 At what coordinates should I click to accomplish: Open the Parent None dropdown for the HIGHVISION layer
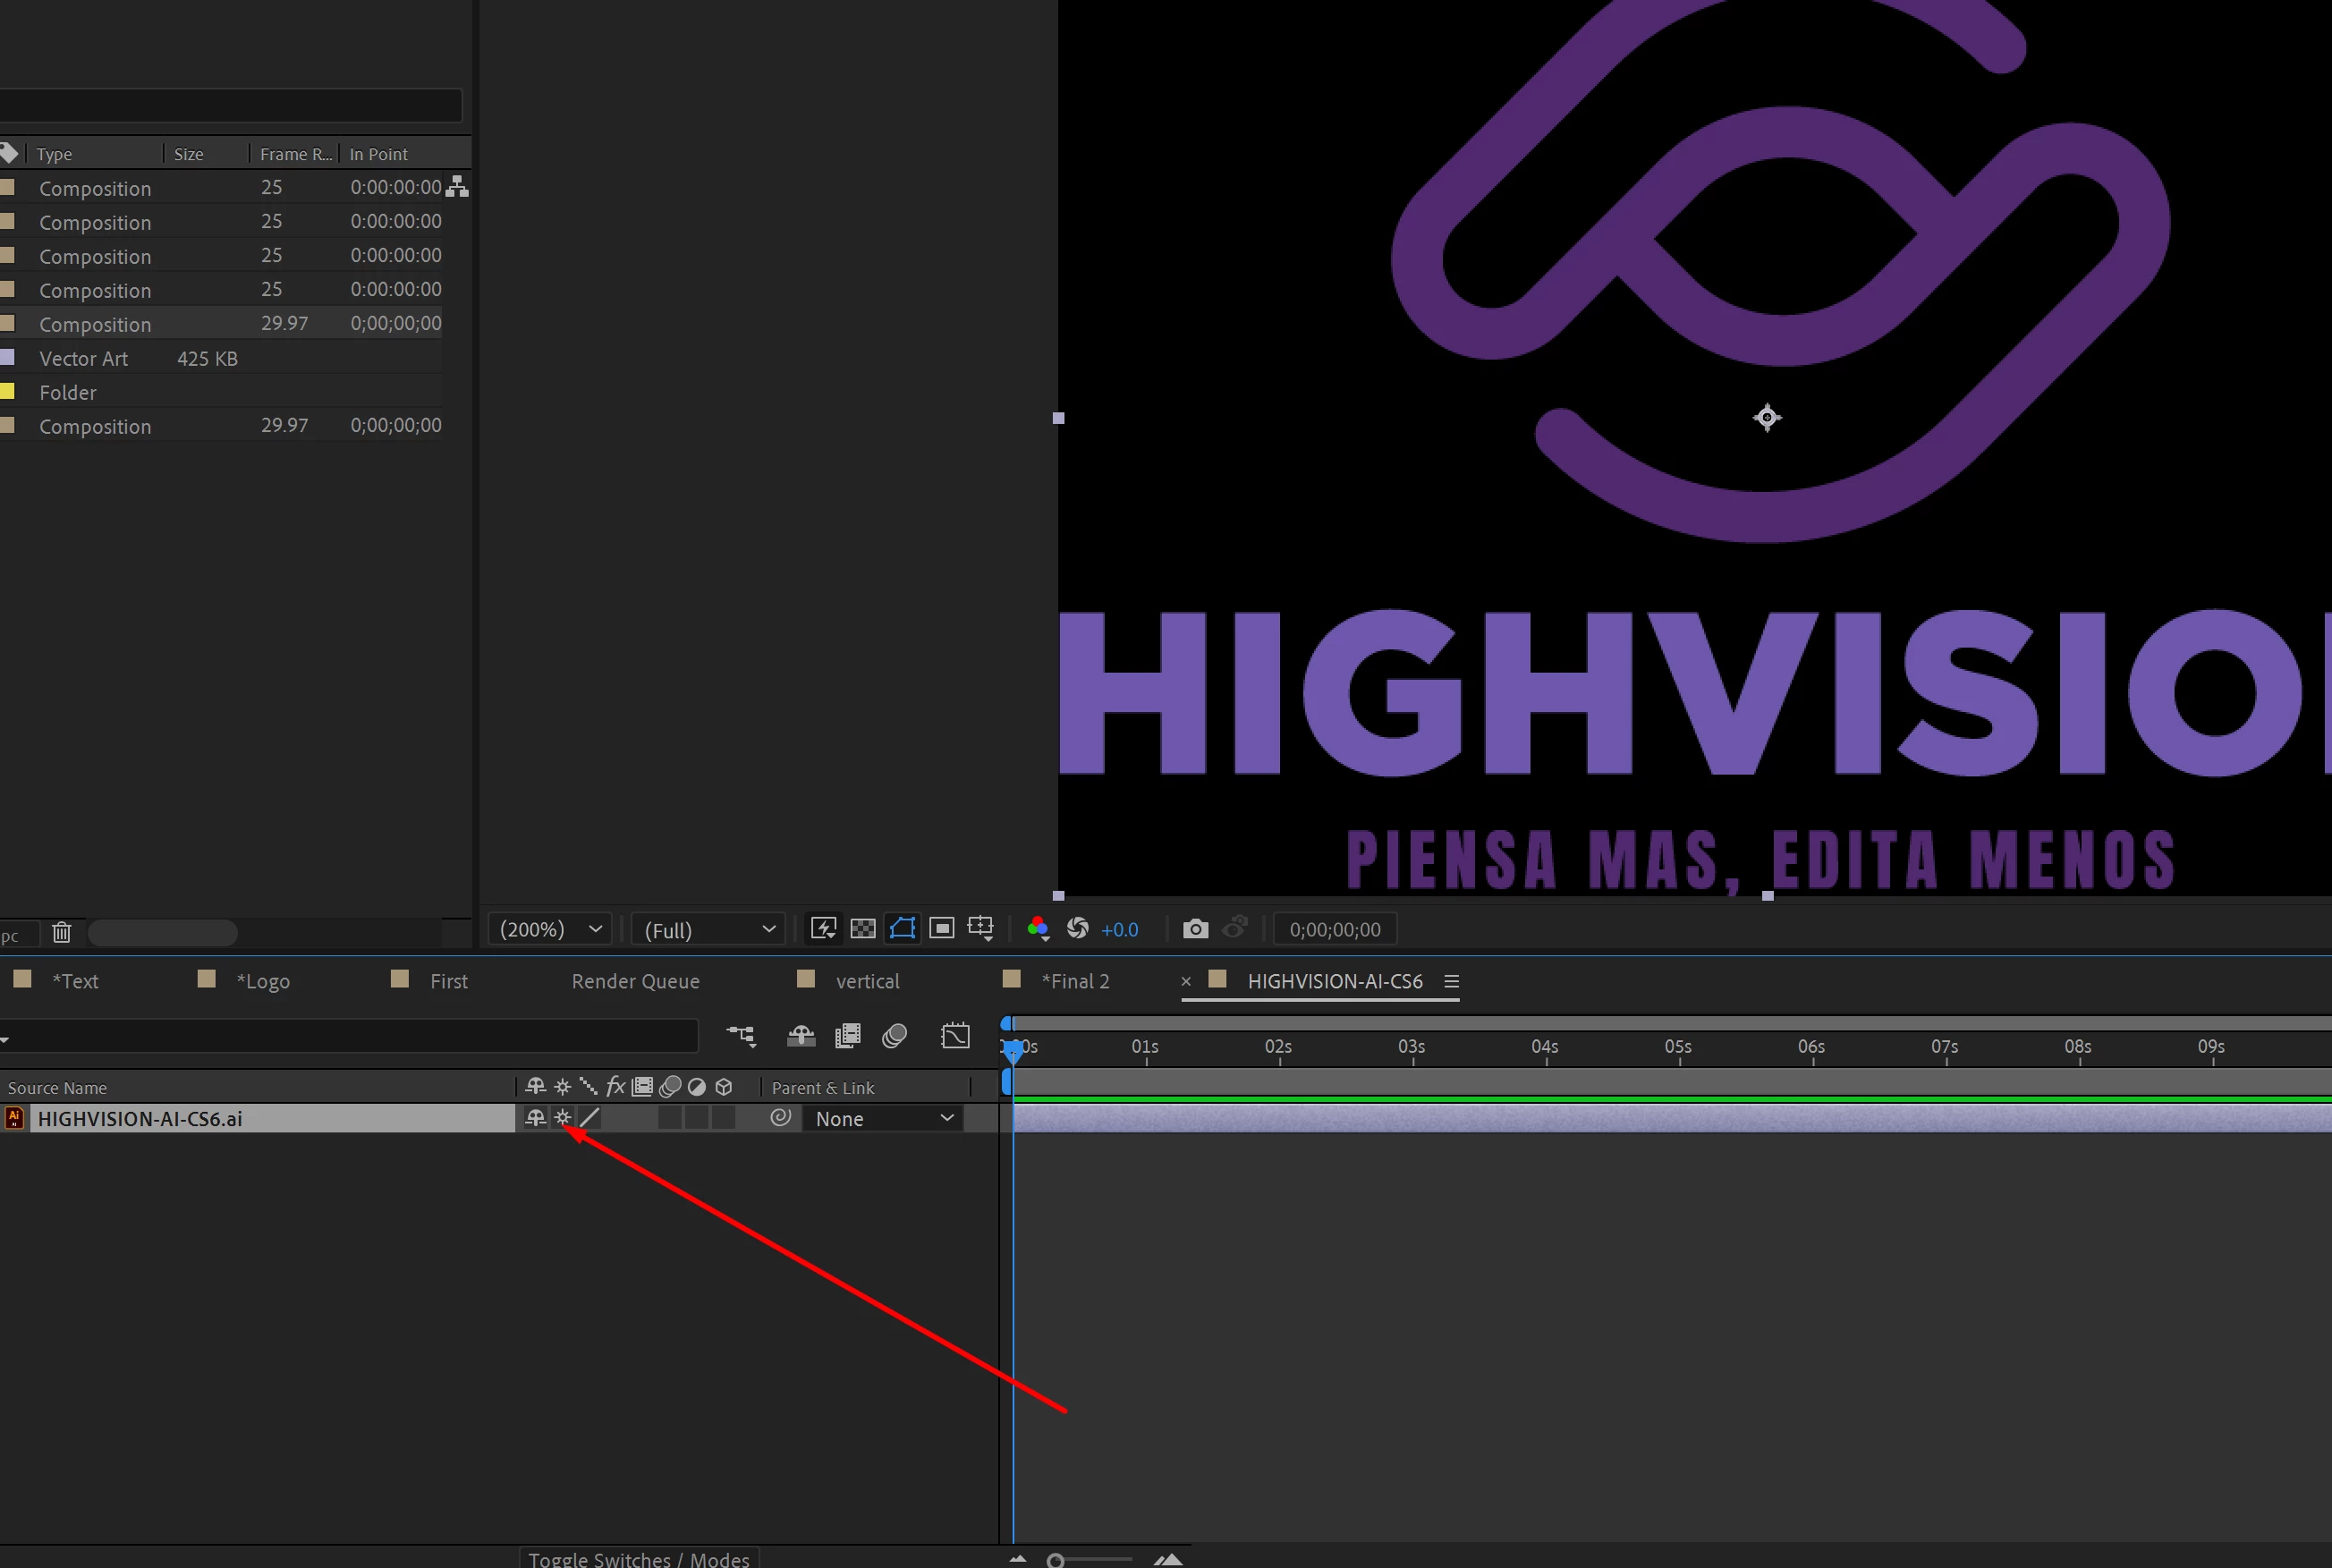[x=884, y=1119]
